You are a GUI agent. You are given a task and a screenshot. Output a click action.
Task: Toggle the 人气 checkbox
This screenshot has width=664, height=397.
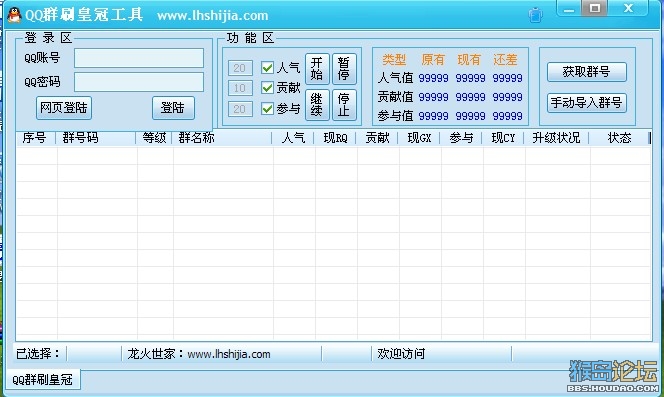click(267, 67)
